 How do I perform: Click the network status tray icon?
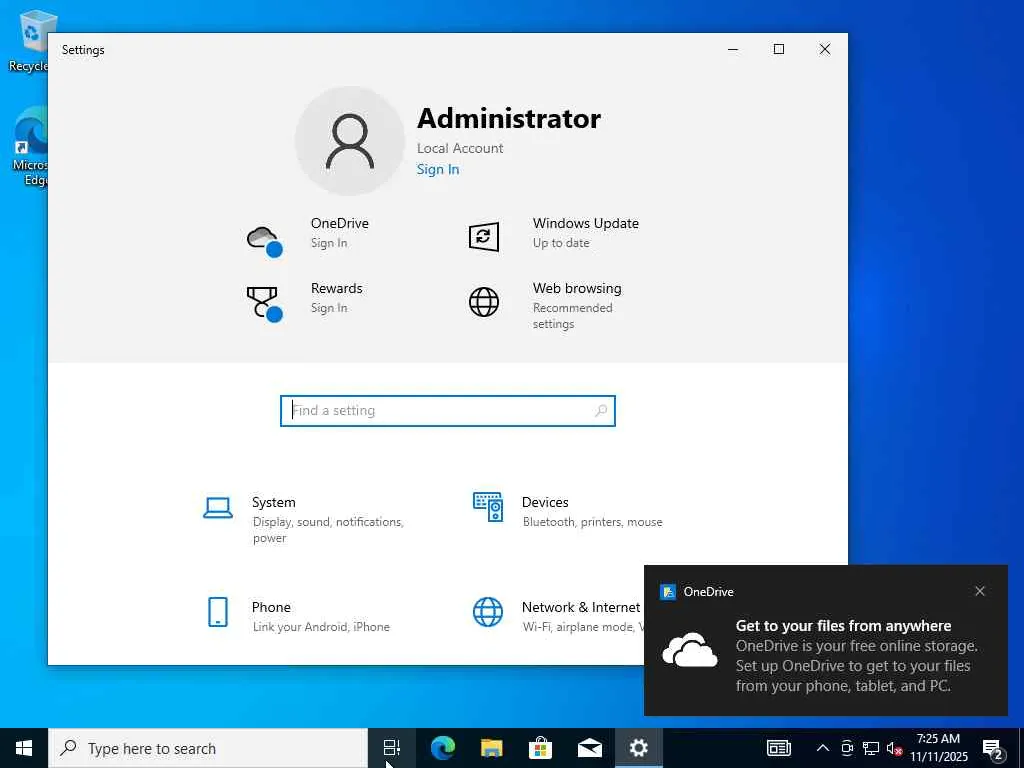point(871,748)
